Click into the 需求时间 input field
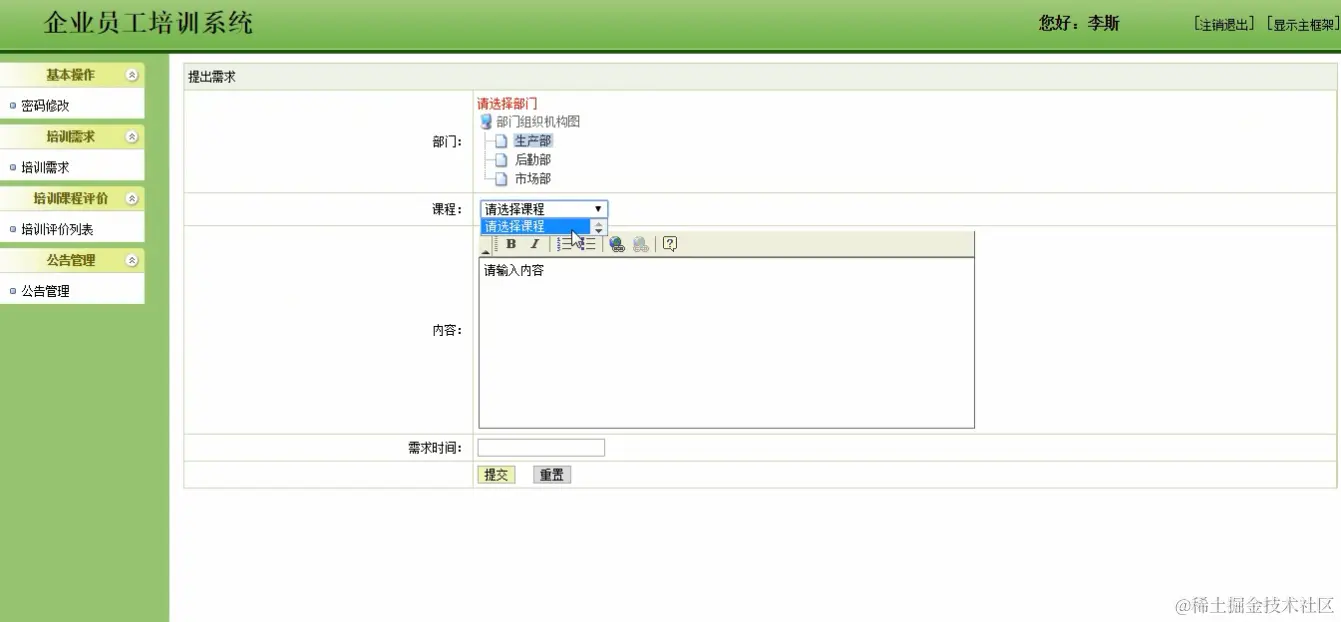The height and width of the screenshot is (622, 1341). tap(541, 448)
